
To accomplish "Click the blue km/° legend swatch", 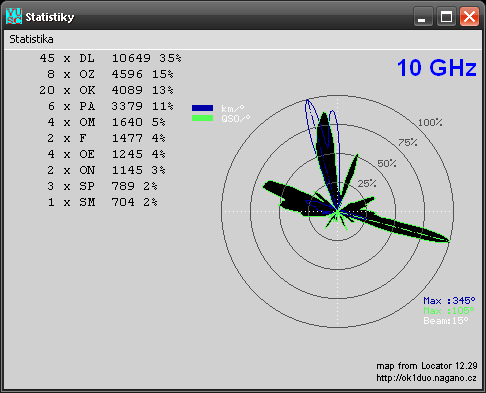I will point(202,108).
